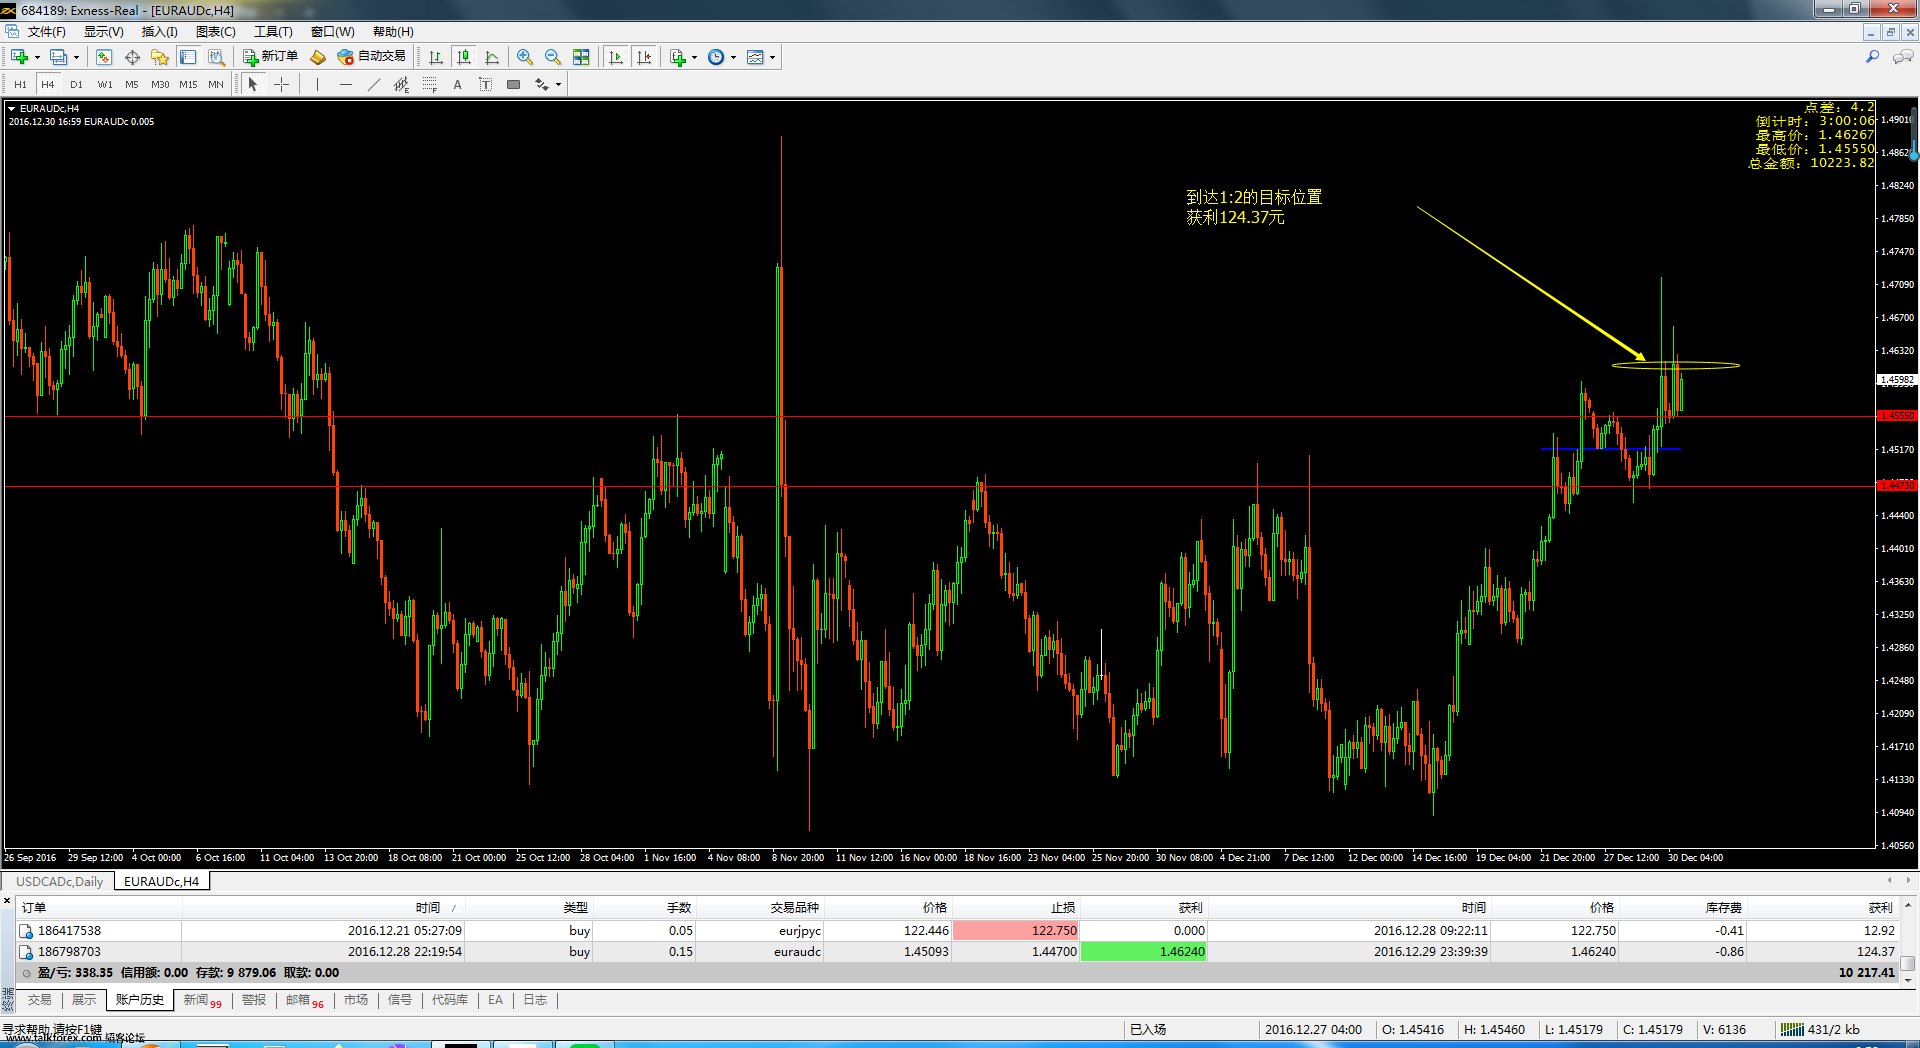Image resolution: width=1920 pixels, height=1048 pixels.
Task: Open the 邮箱 mailbox tab
Action: point(304,1000)
